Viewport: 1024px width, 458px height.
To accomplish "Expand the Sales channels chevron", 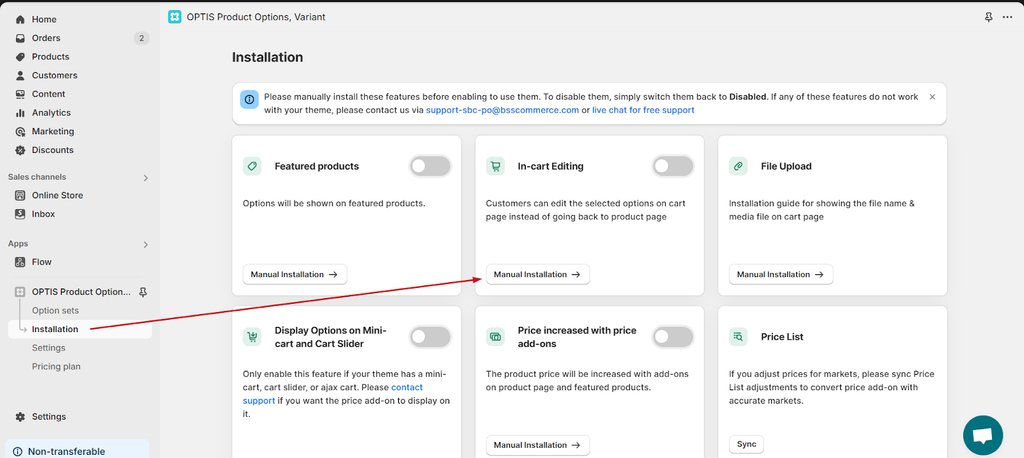I will point(146,178).
